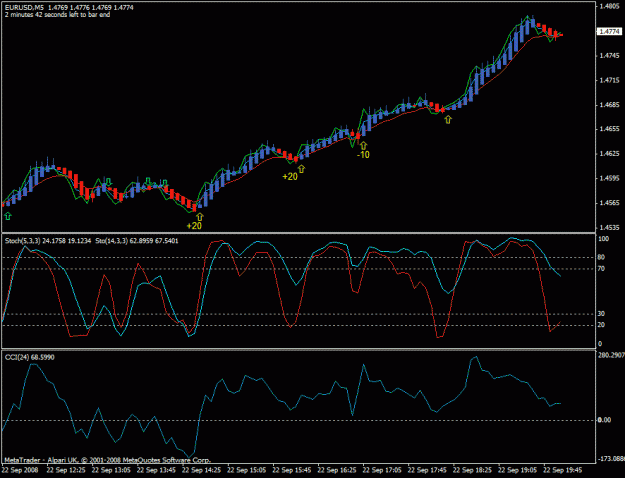This screenshot has height=478, width=625.
Task: Click the 22 Sep 16:25 time label
Action: (337, 470)
